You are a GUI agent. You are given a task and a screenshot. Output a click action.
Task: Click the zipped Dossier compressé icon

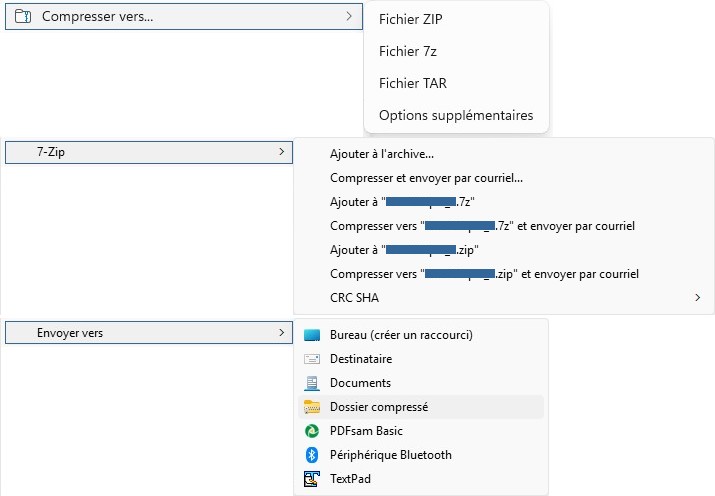pos(312,407)
